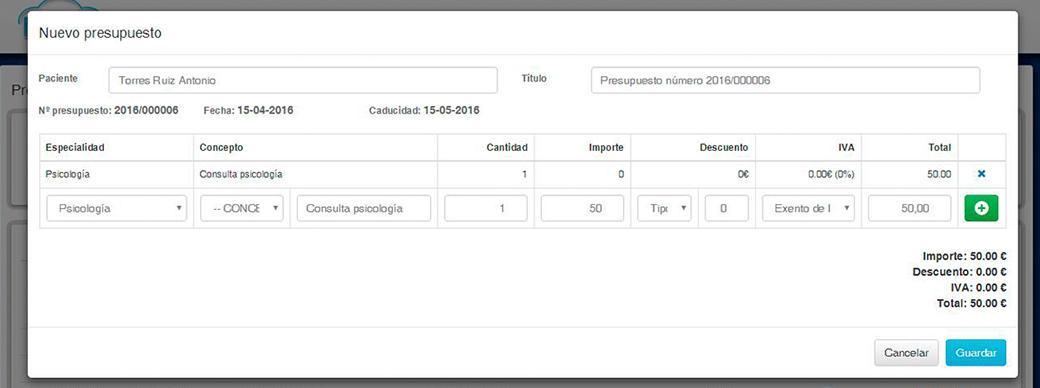The width and height of the screenshot is (1040, 388).
Task: Click the Cancelar button
Action: [x=907, y=353]
